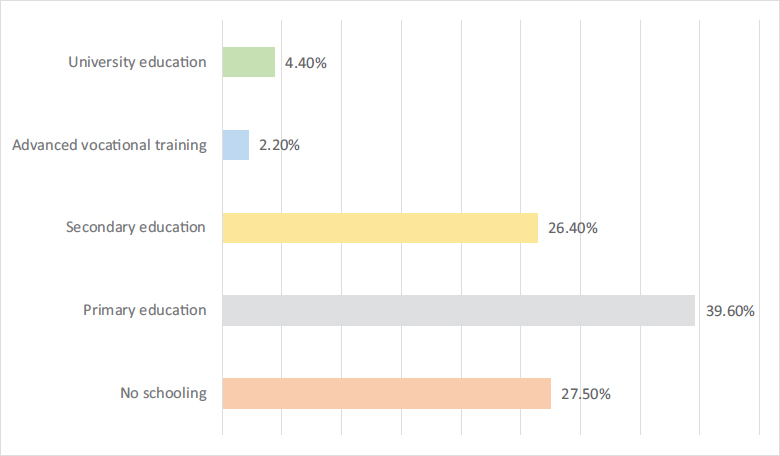Click the "Primary education" category label
The height and width of the screenshot is (456, 780).
pos(145,310)
